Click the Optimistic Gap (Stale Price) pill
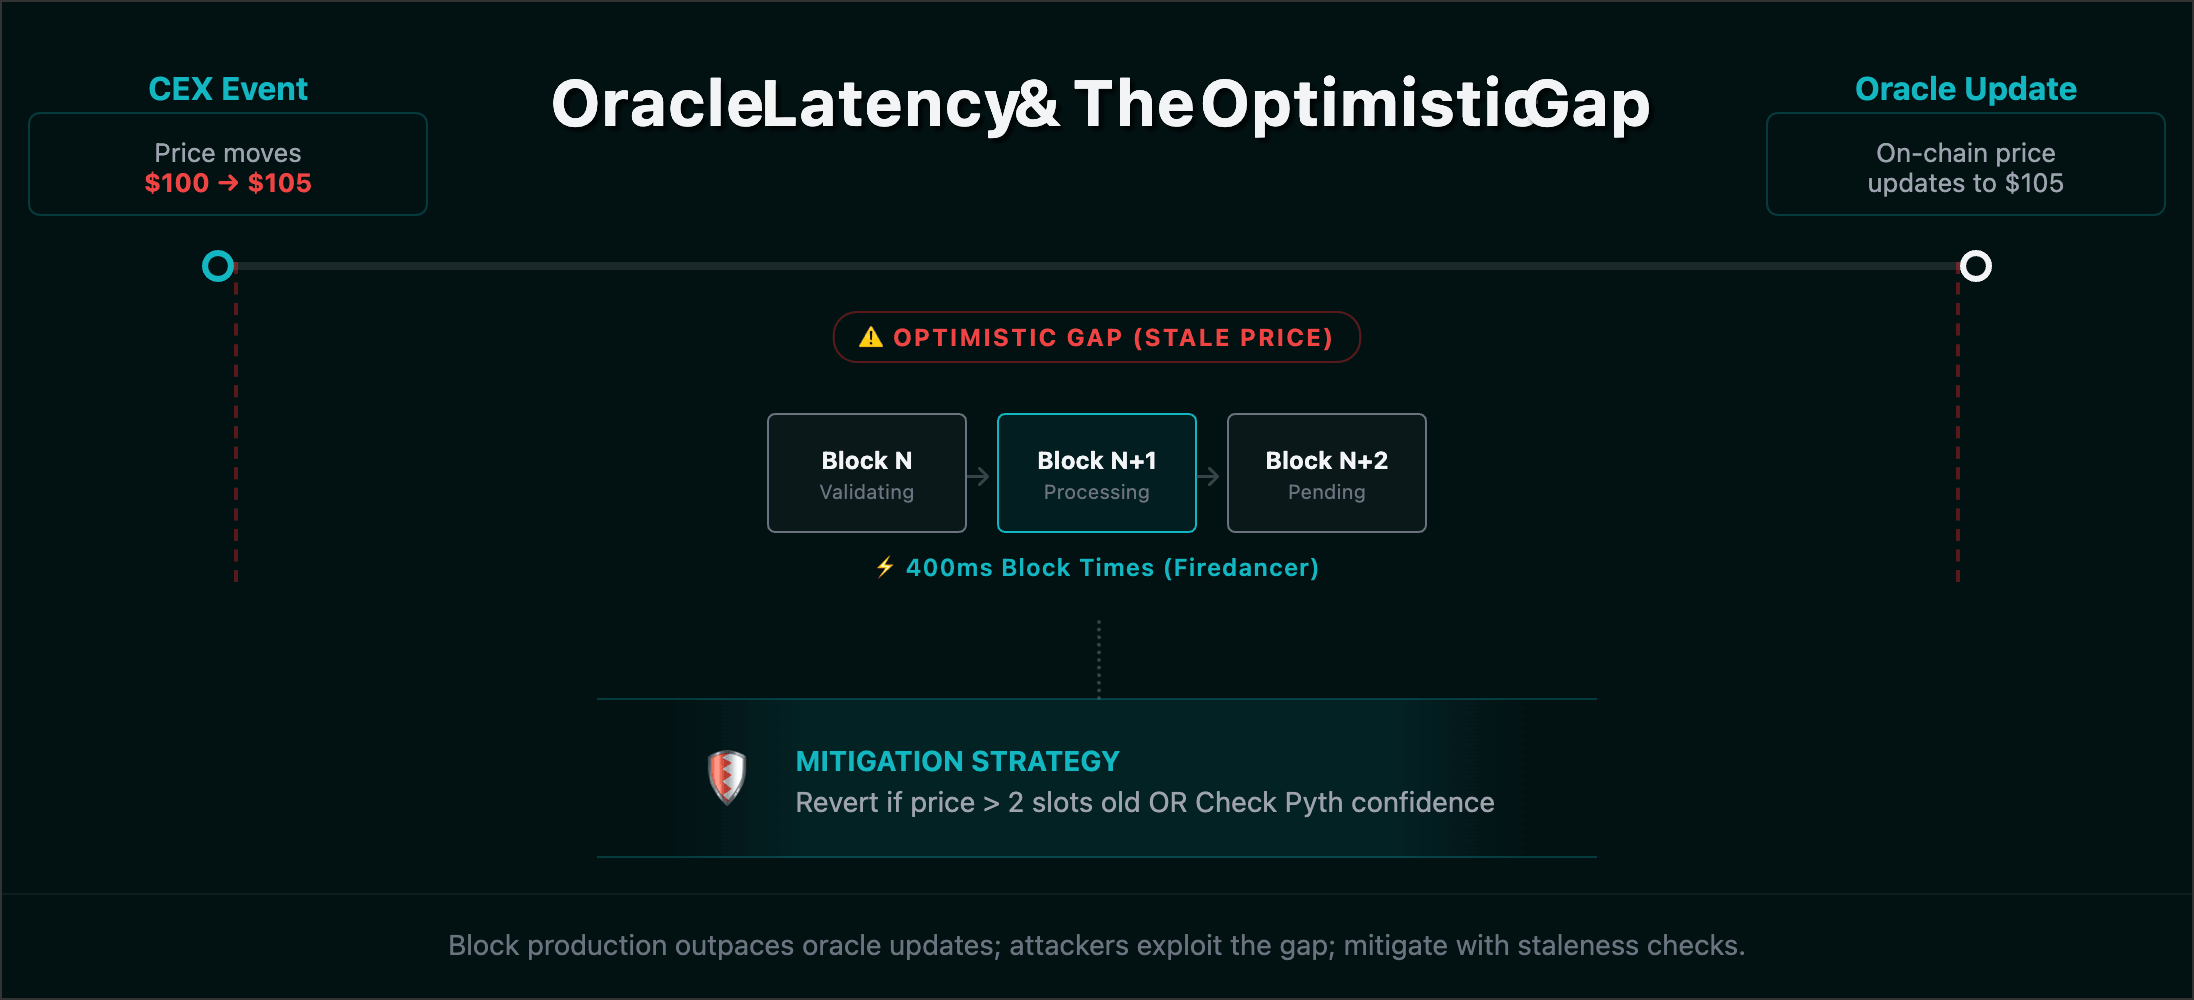The image size is (2194, 1000). coord(1096,338)
